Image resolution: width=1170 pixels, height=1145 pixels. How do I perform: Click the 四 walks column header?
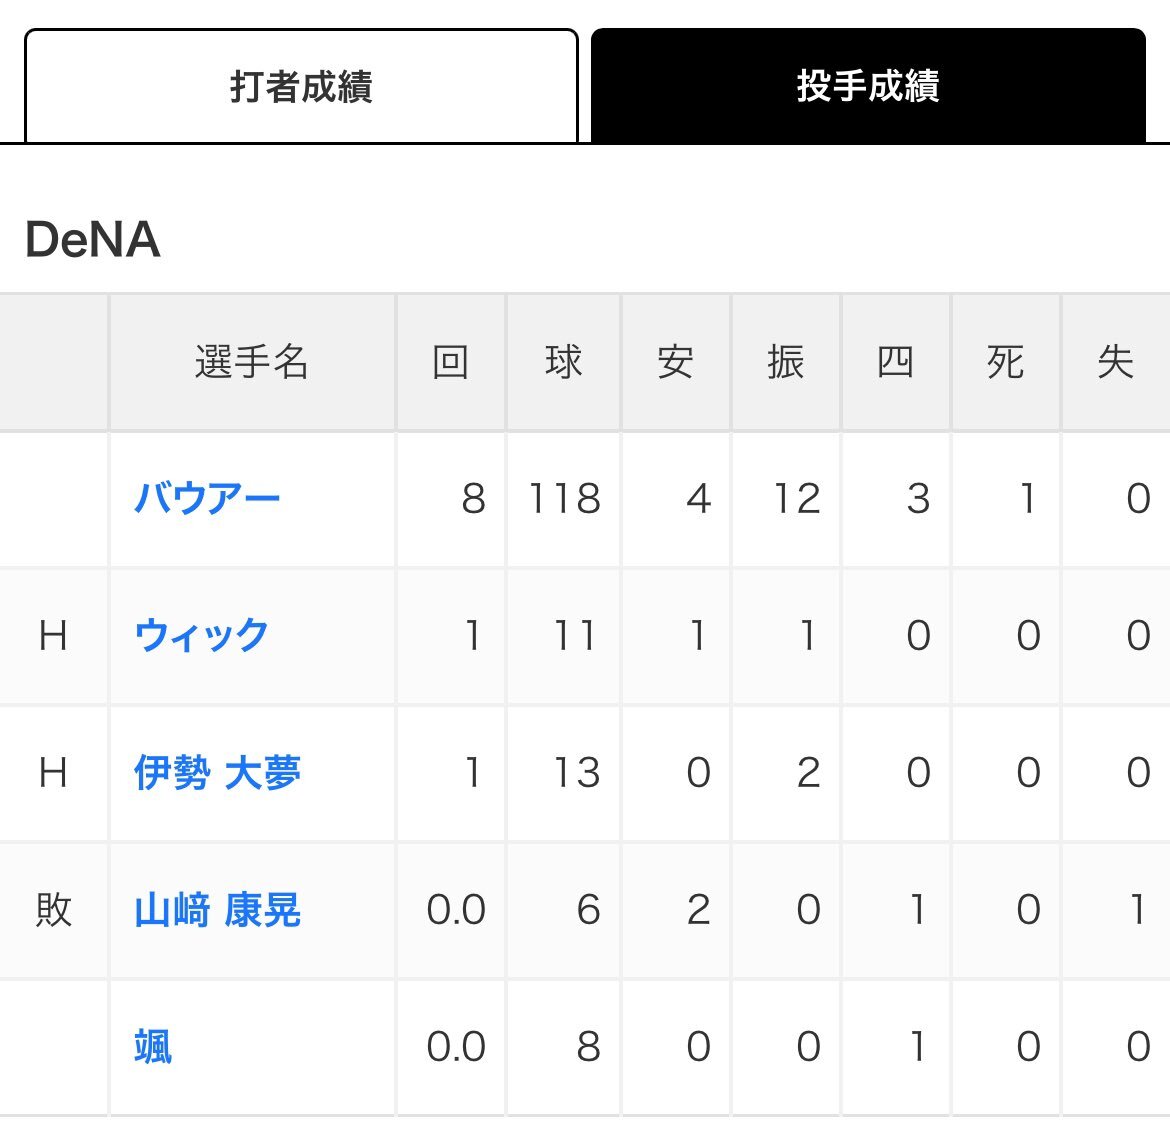(x=895, y=362)
